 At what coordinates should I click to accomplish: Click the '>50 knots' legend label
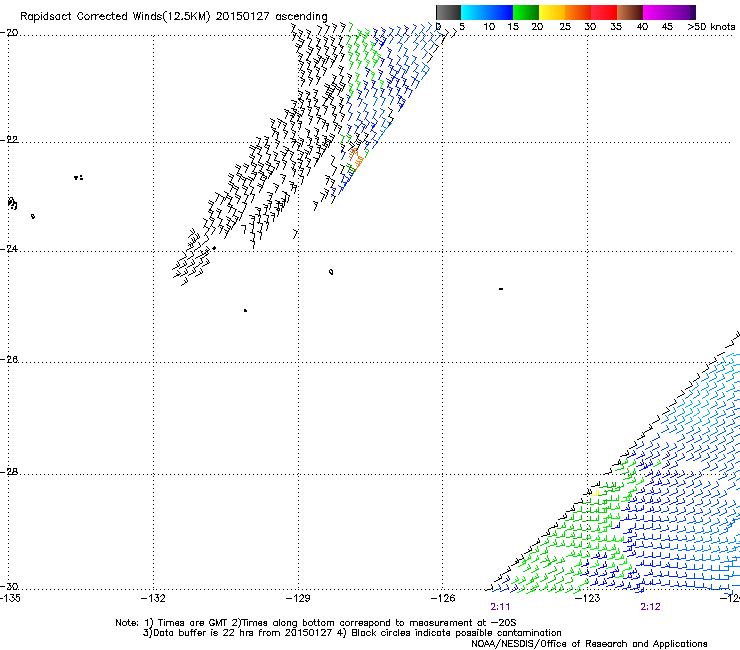point(711,27)
